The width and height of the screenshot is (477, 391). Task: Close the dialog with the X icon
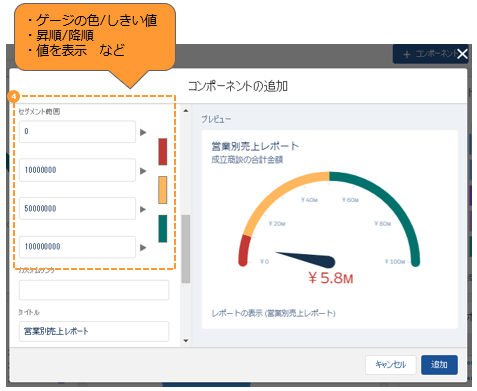point(462,54)
